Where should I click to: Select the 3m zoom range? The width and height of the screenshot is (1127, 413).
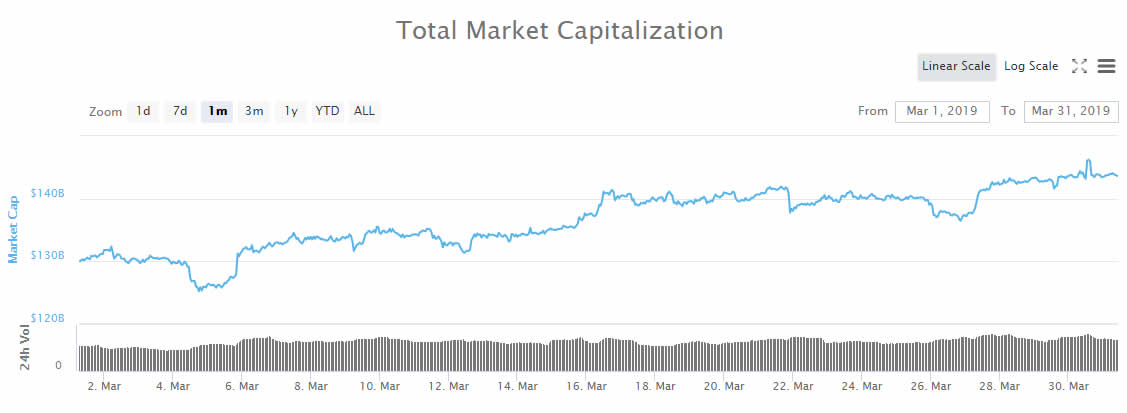[x=254, y=111]
